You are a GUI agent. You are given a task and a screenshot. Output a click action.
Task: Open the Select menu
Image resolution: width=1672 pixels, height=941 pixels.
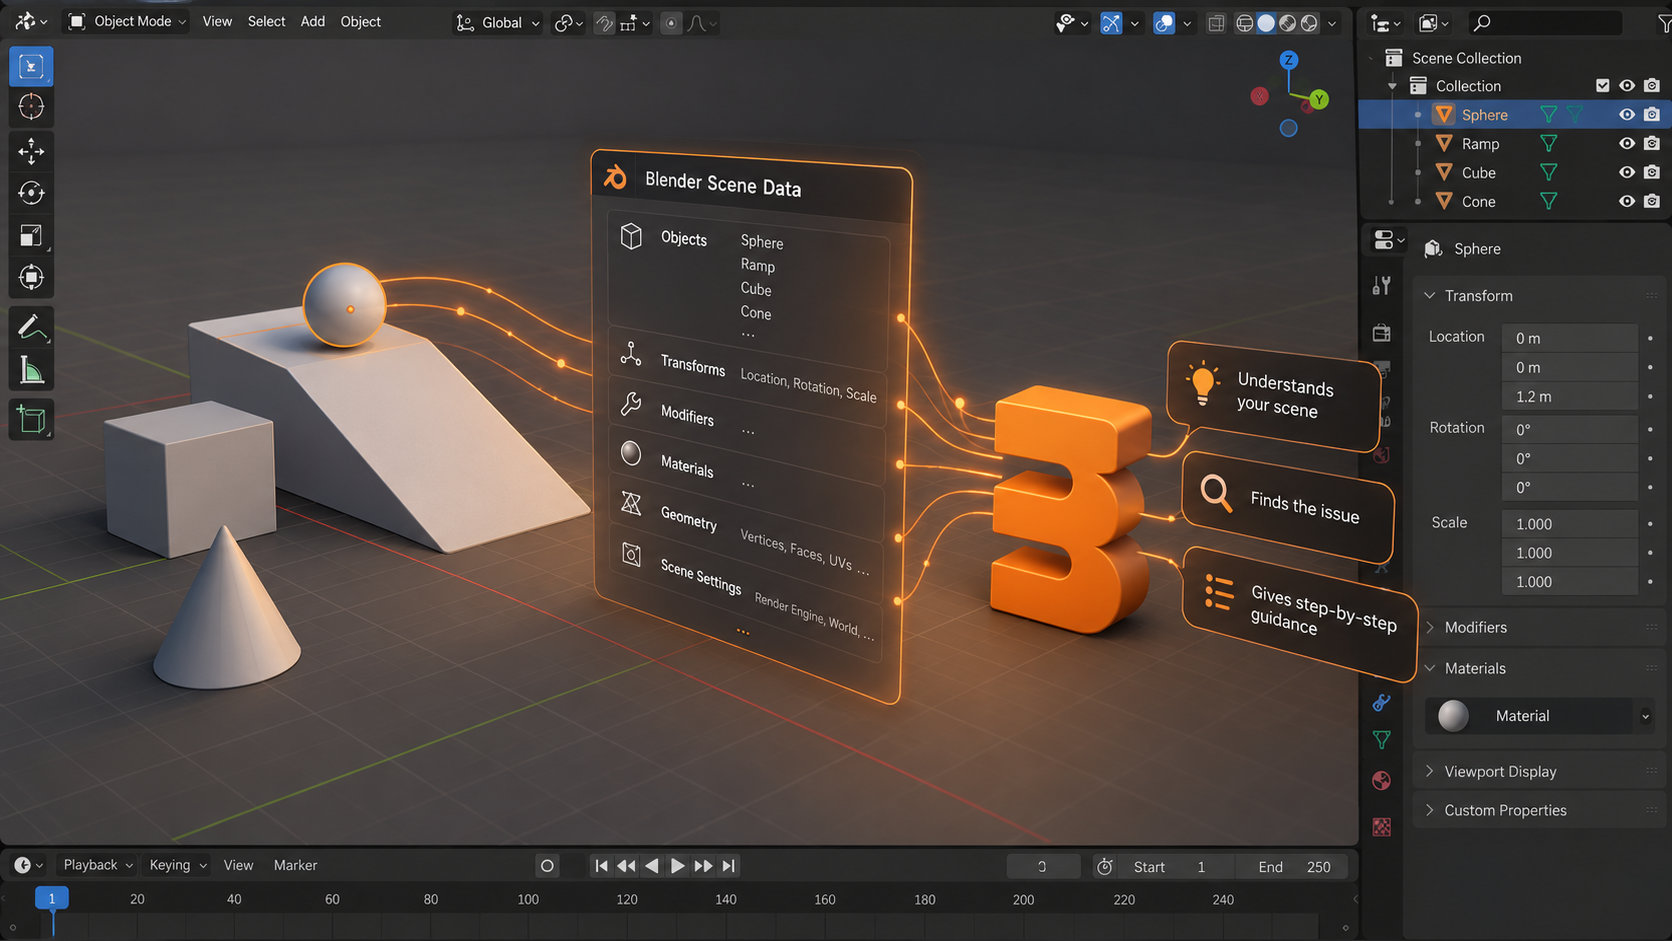point(266,21)
